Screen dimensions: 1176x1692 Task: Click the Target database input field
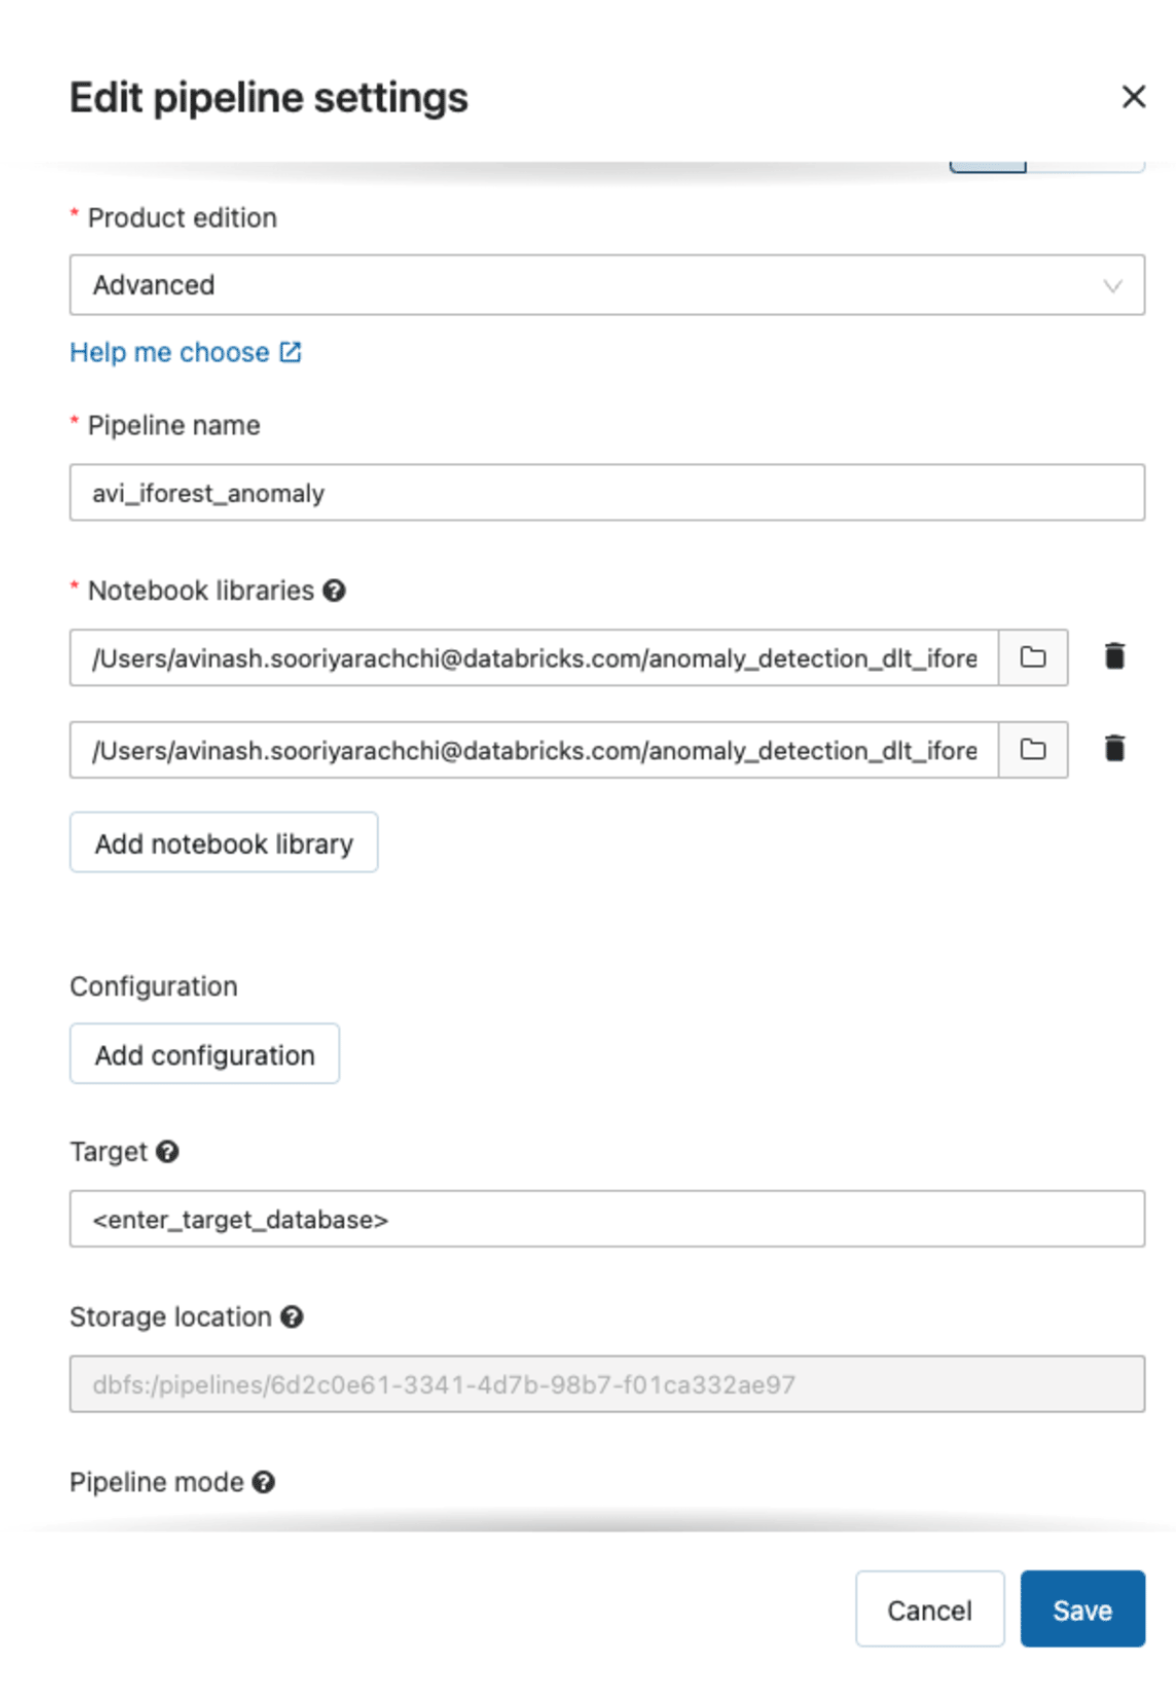[x=606, y=1219]
